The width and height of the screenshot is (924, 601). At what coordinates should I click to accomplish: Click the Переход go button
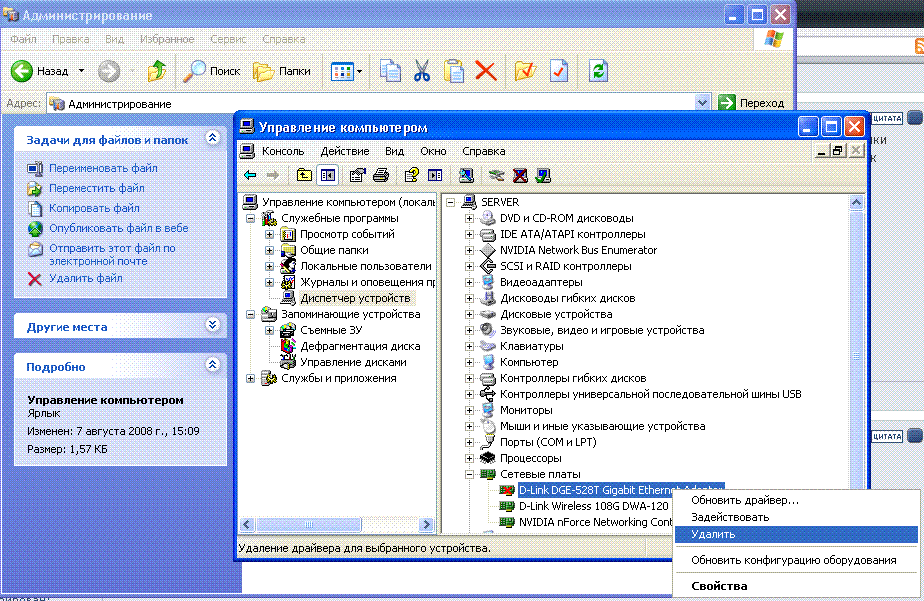tap(752, 103)
